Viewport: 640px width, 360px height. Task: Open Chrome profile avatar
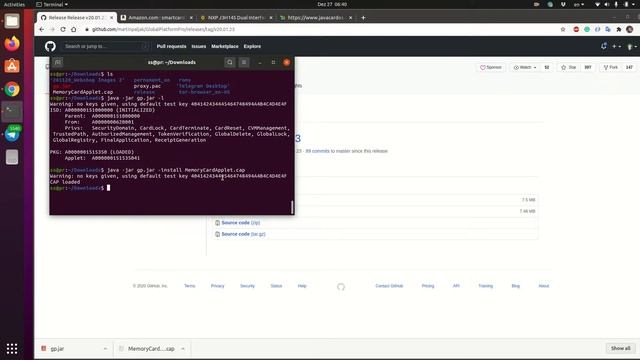630,29
